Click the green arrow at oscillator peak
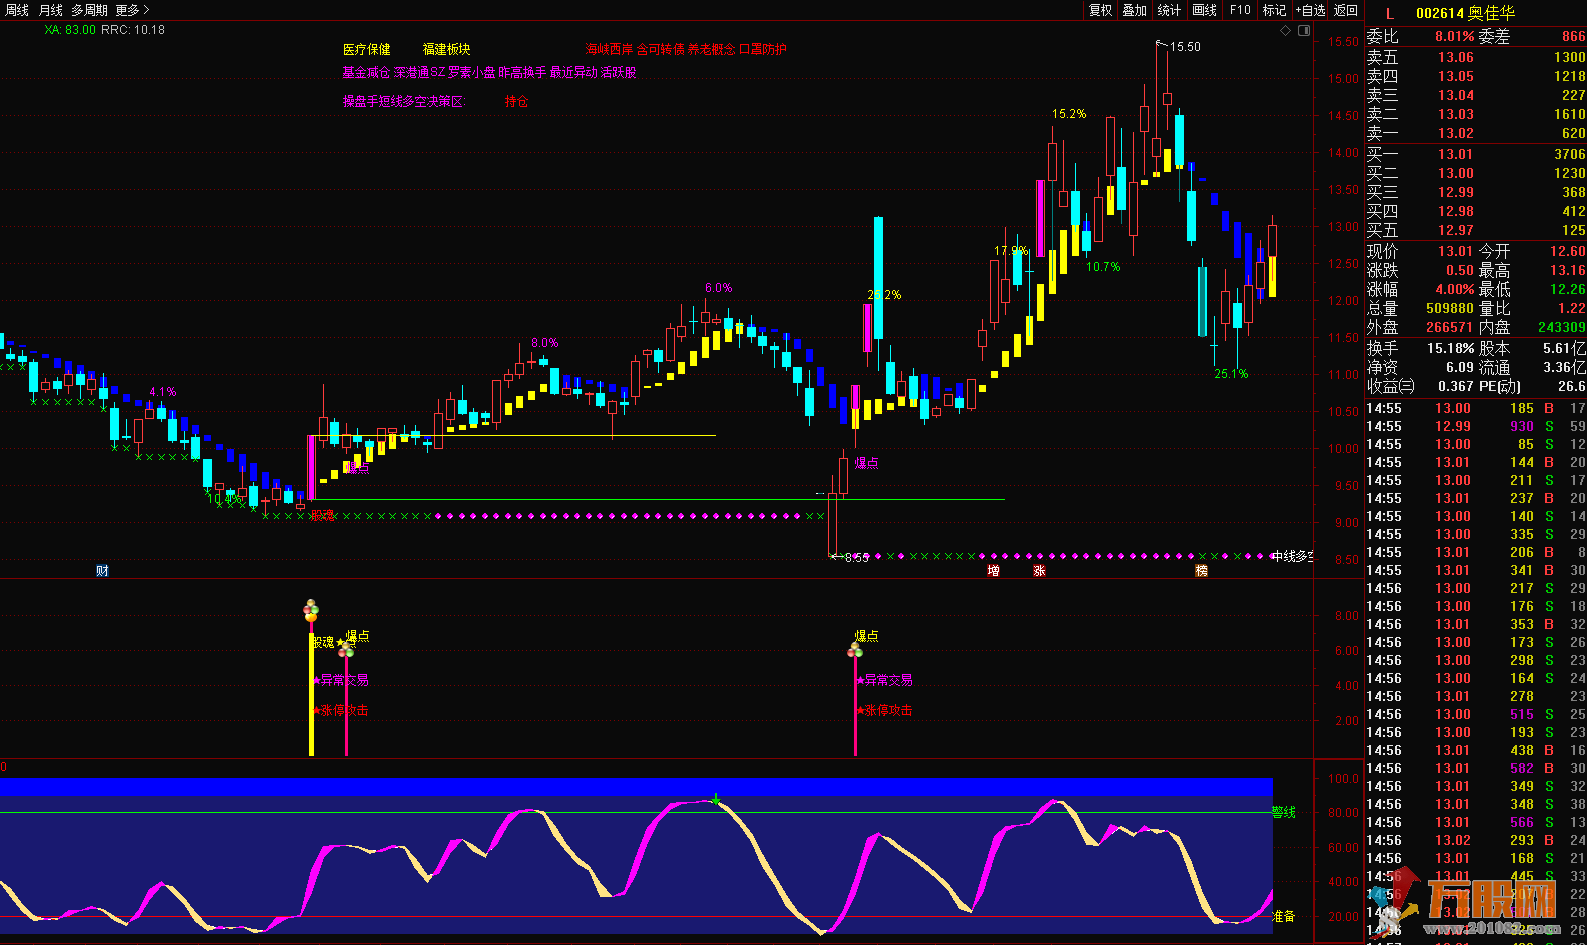 tap(716, 799)
